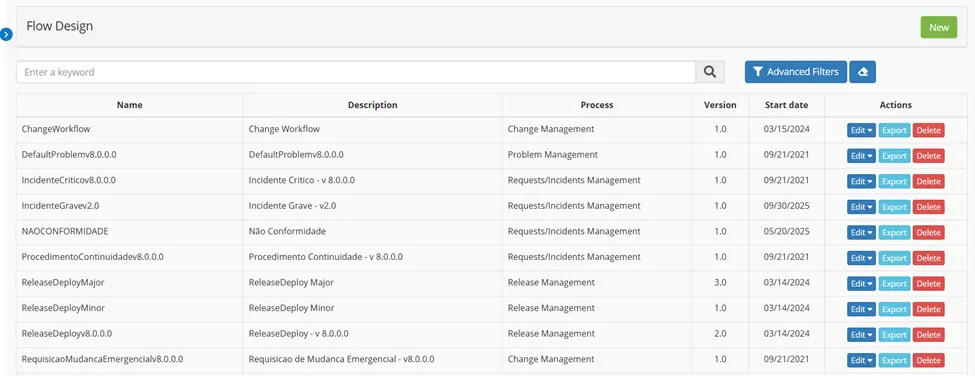Export the NAOCONFORMIDADE flow
975x376 pixels.
895,232
